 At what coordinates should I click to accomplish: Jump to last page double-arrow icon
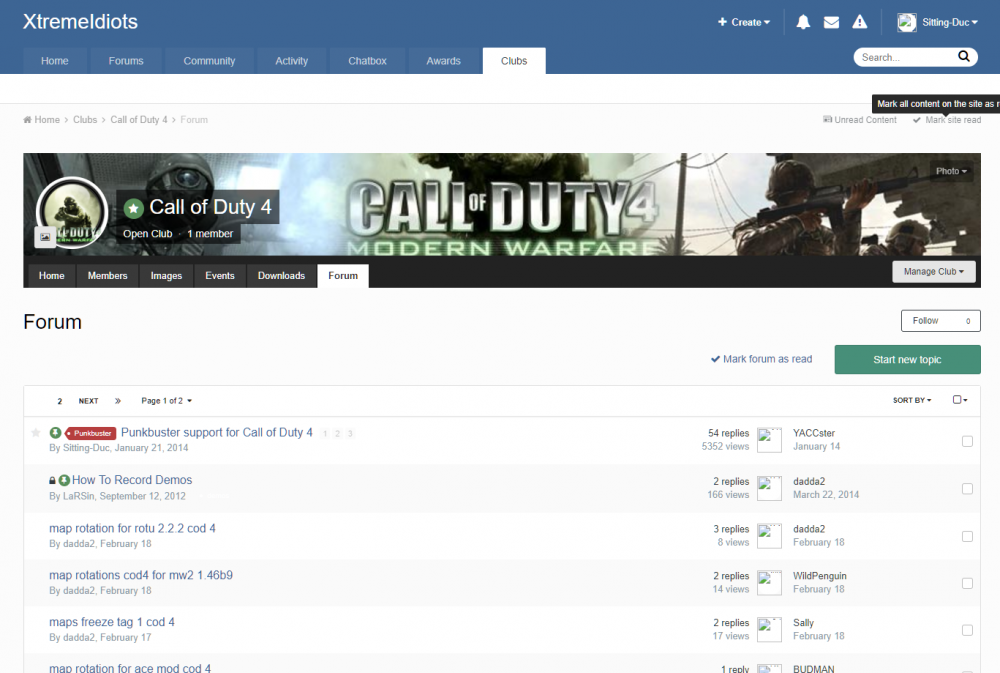point(118,401)
